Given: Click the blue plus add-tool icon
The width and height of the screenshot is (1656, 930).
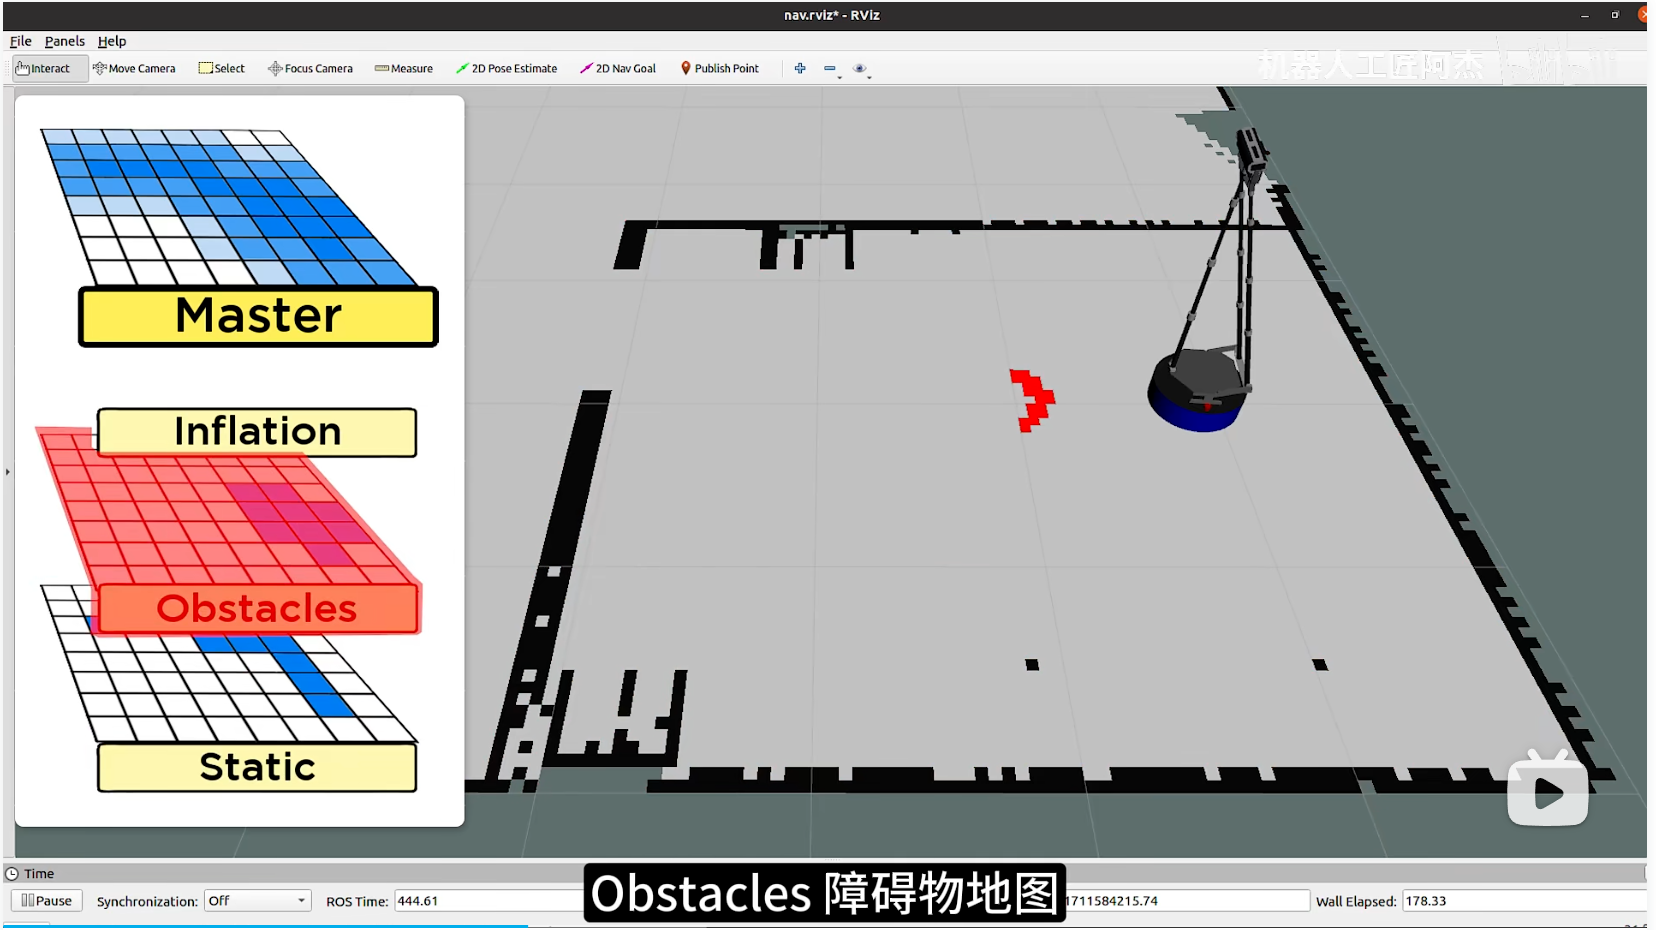Looking at the screenshot, I should coord(800,69).
